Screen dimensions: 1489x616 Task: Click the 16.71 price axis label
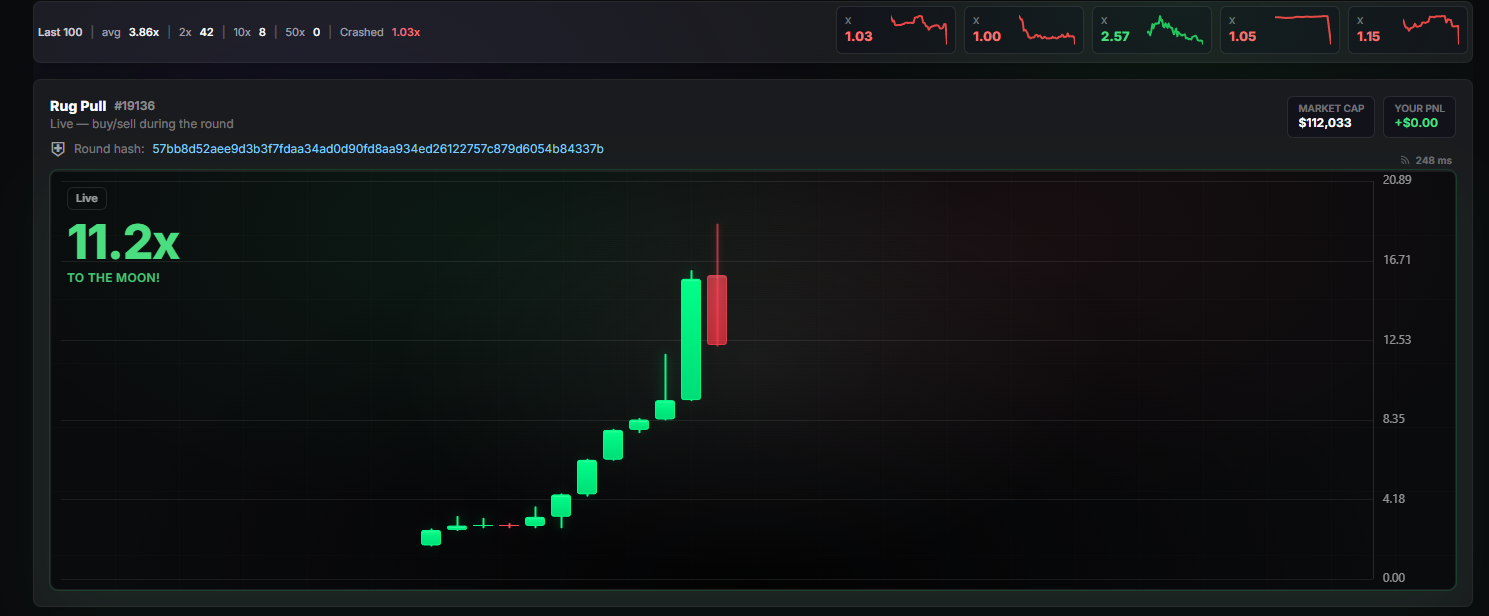pos(1396,260)
